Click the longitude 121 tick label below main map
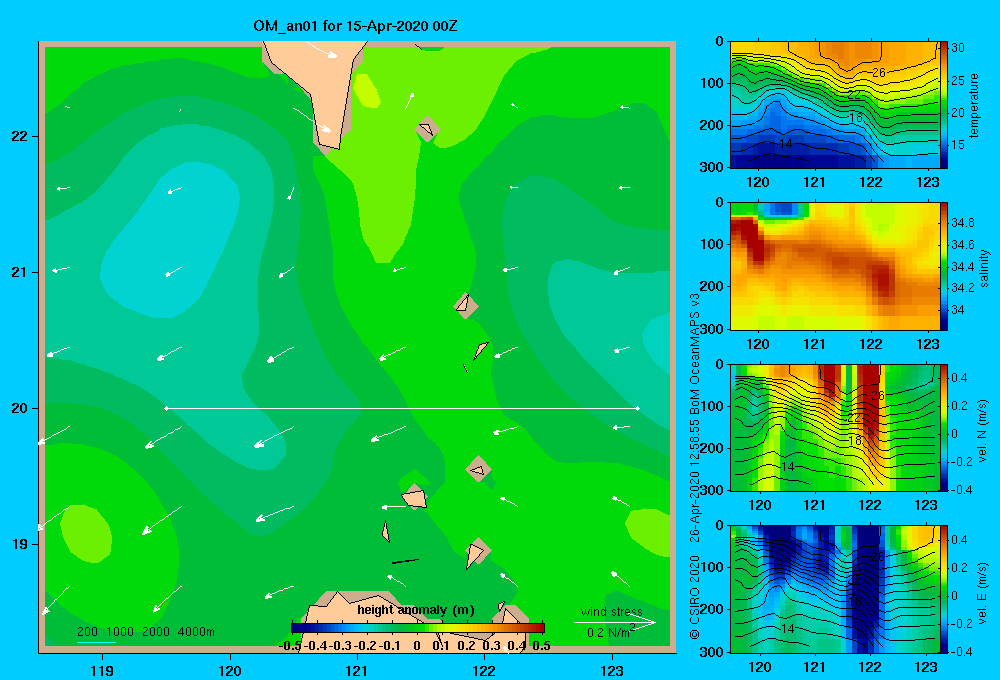 (357, 670)
